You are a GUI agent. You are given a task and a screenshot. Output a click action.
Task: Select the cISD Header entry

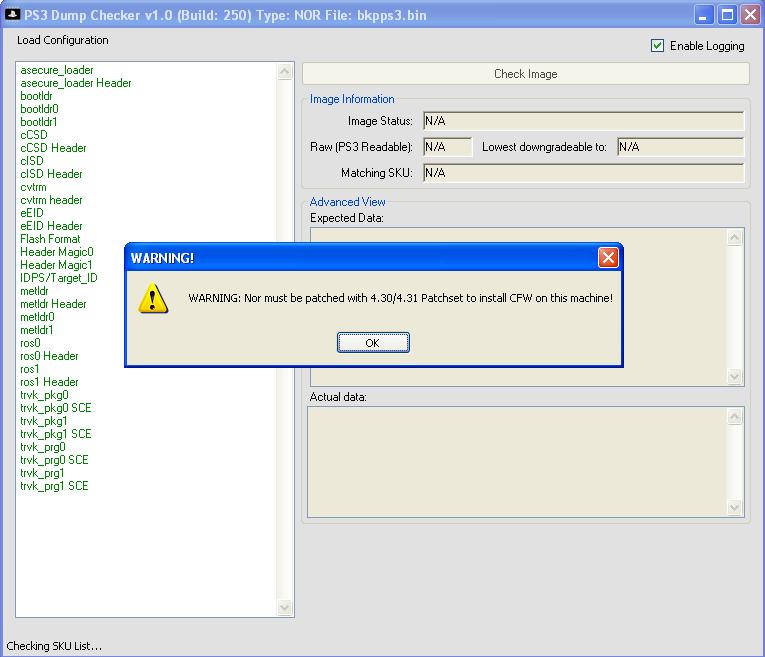click(51, 174)
